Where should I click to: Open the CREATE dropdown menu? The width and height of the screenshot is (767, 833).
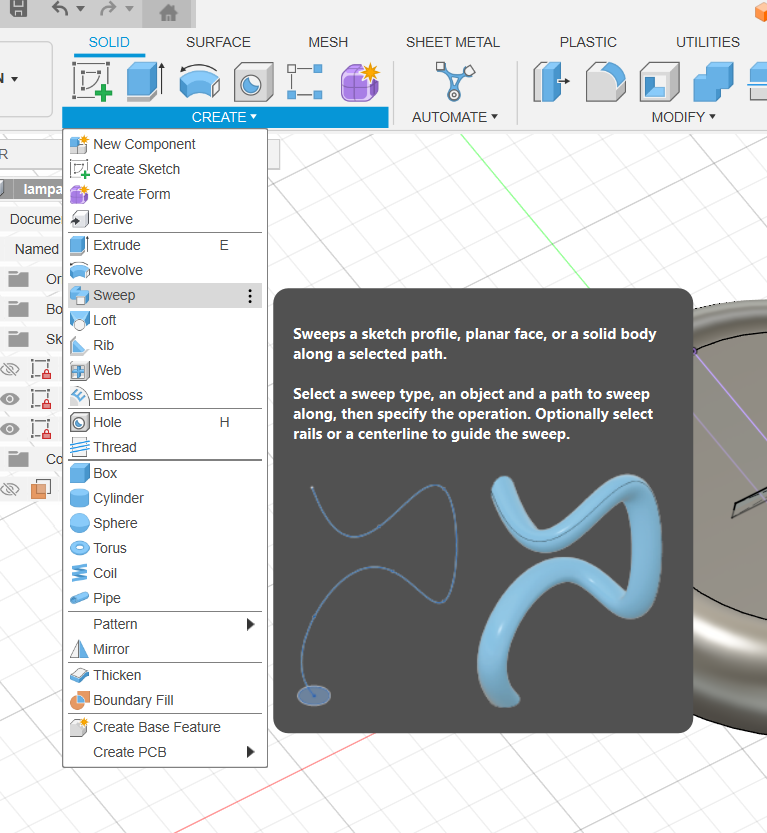[x=225, y=117]
